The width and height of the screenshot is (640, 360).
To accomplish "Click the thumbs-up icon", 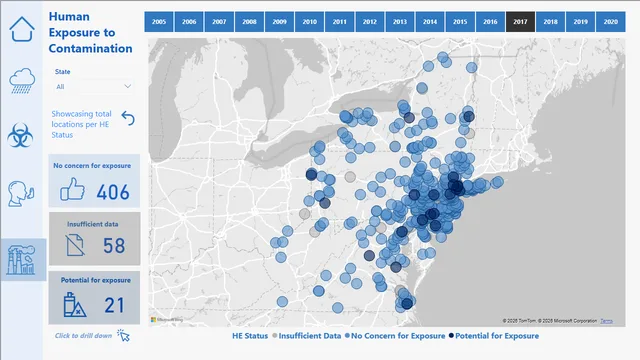I will click(x=72, y=189).
